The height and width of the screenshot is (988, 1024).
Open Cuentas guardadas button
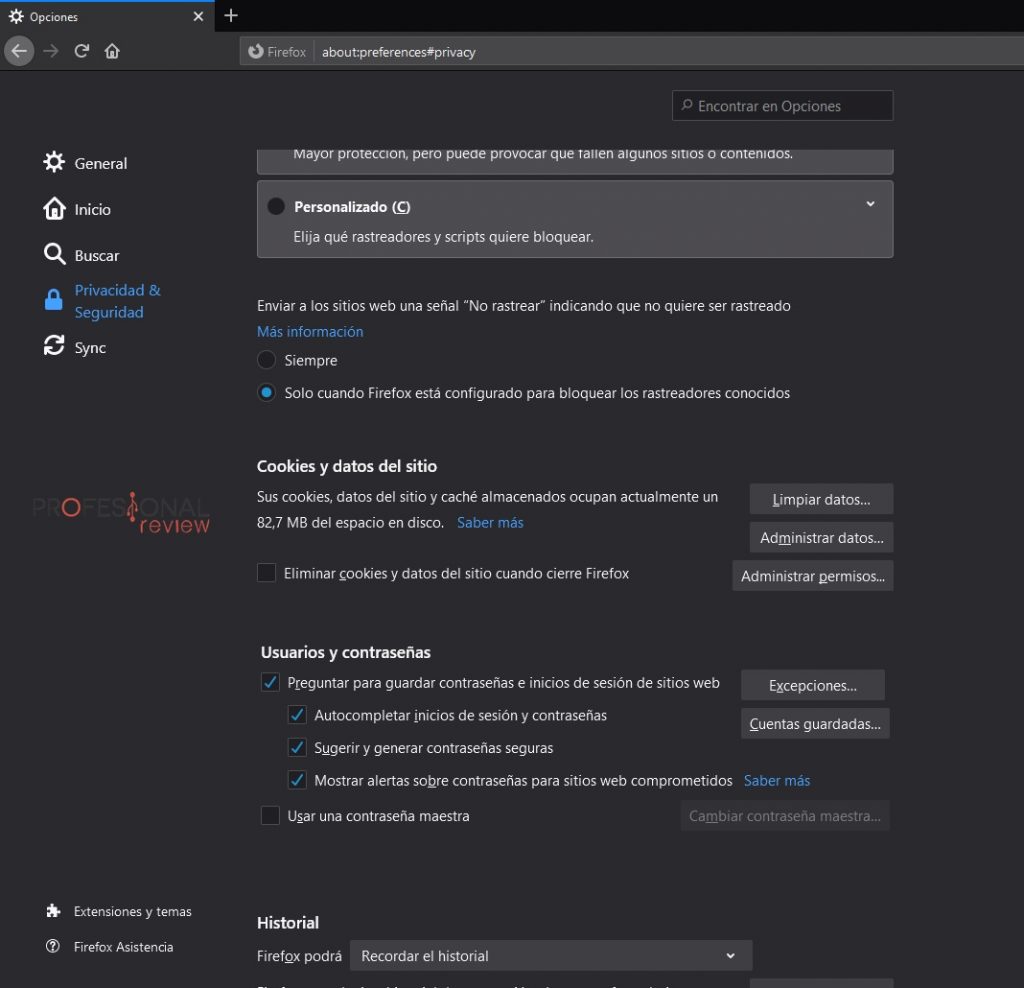click(815, 724)
